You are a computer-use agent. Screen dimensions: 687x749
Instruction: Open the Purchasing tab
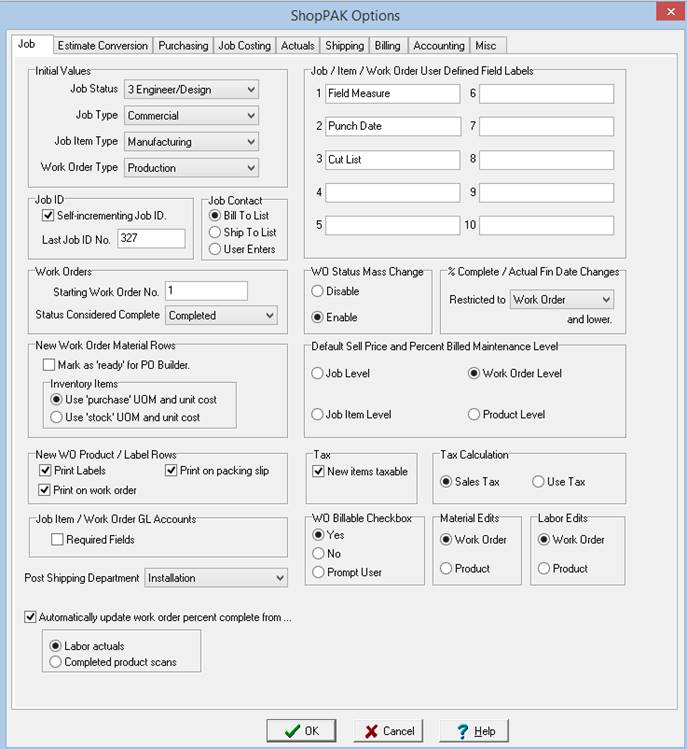[x=183, y=45]
